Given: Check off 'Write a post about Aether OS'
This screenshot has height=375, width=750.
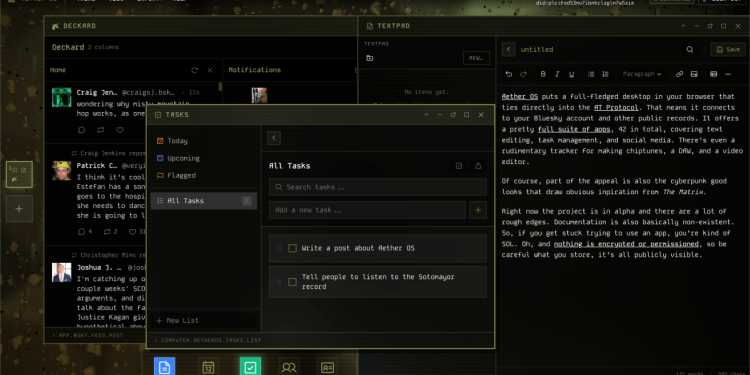Looking at the screenshot, I should click(x=292, y=248).
